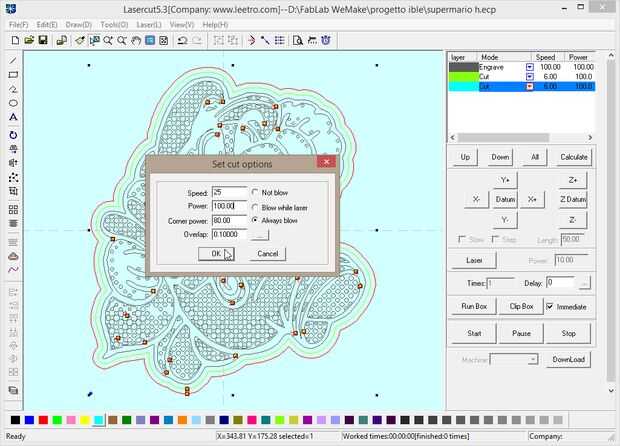Click the Datum button

pos(505,199)
